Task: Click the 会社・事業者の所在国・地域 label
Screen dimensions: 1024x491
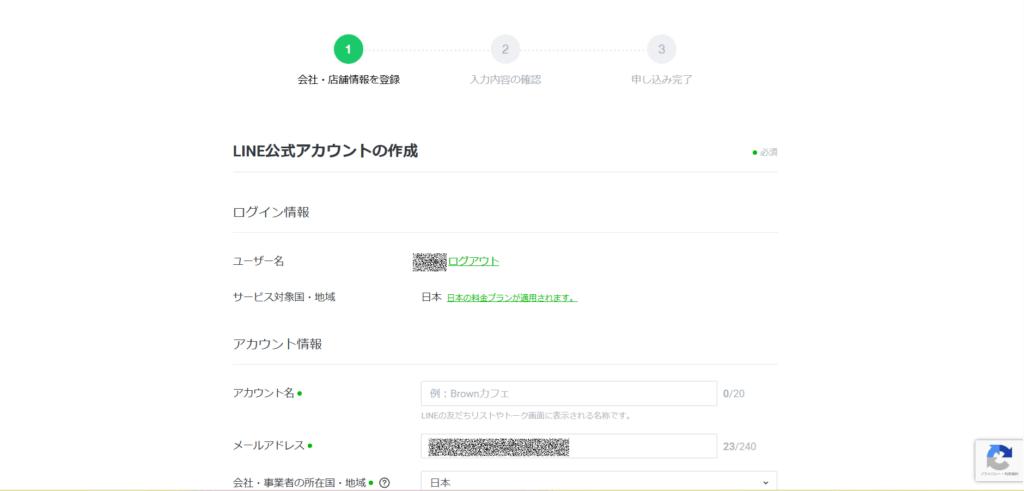Action: point(299,483)
